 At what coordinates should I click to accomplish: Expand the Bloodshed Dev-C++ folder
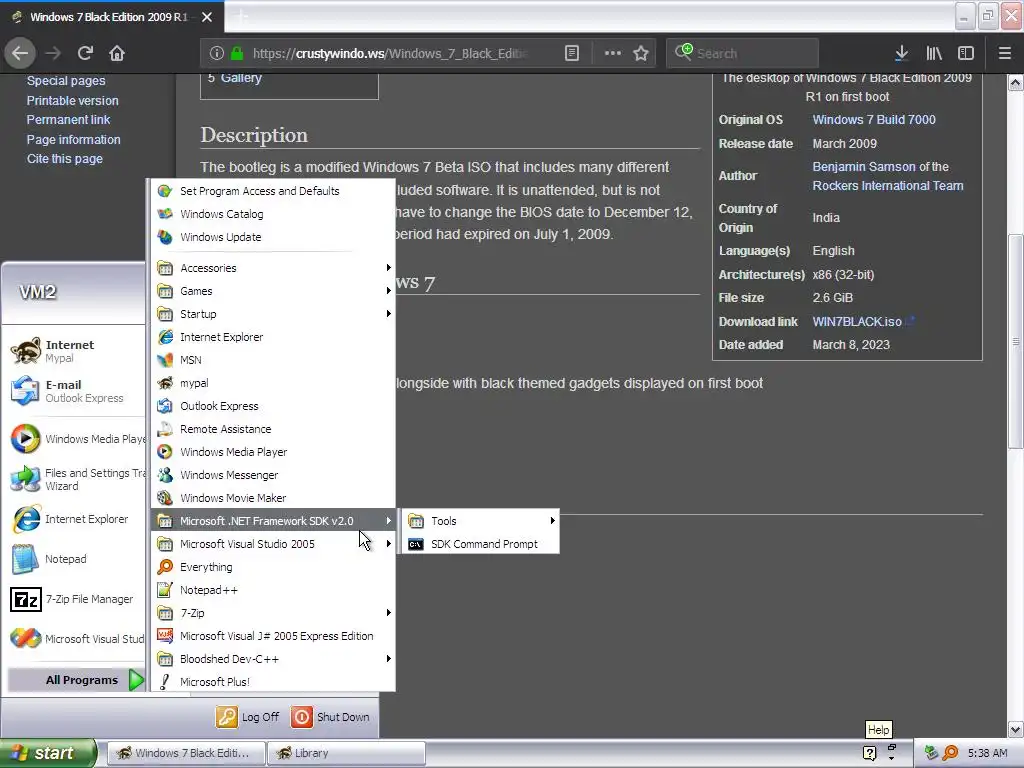[x=272, y=659]
